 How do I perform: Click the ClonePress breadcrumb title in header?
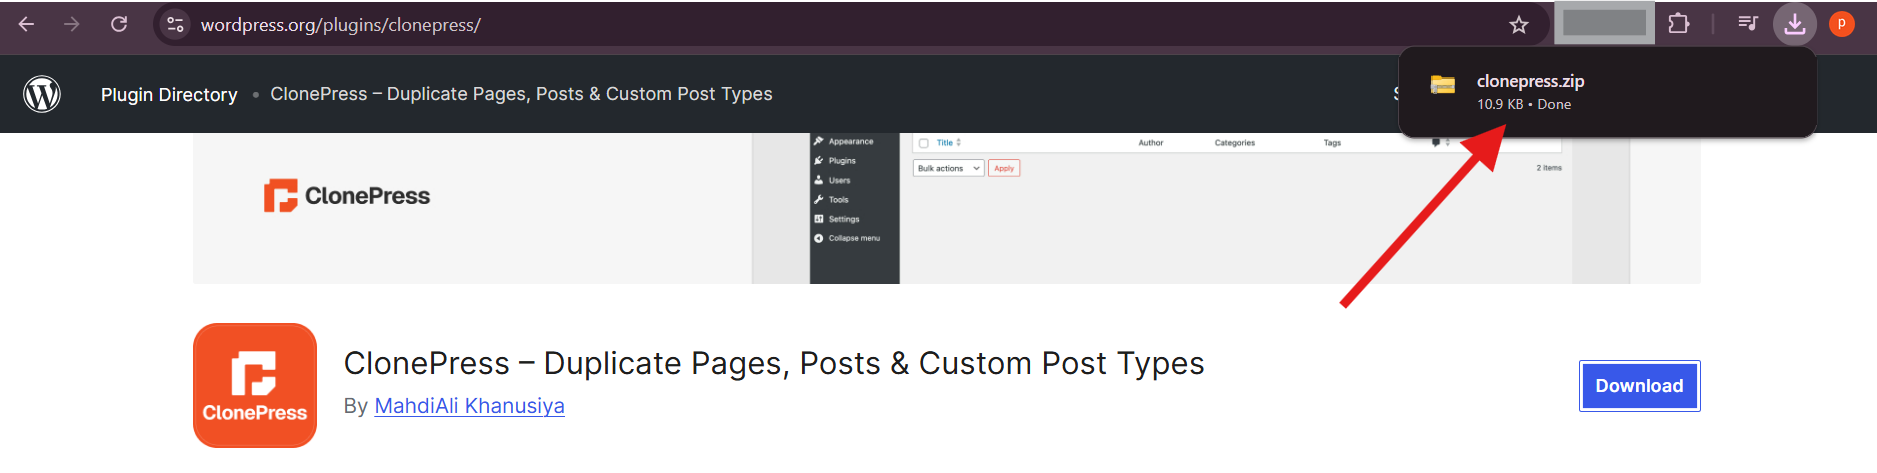coord(521,94)
